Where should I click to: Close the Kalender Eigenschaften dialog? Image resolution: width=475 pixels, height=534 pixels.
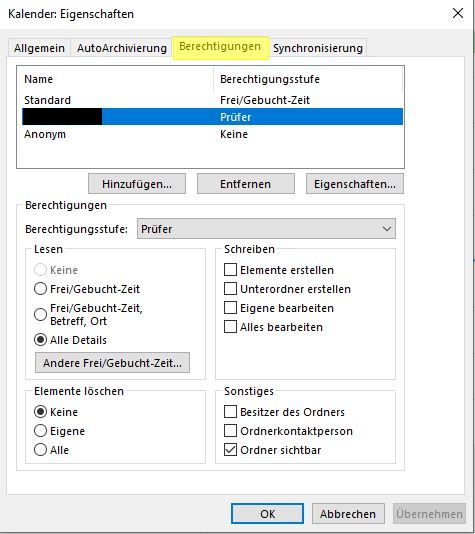click(458, 13)
